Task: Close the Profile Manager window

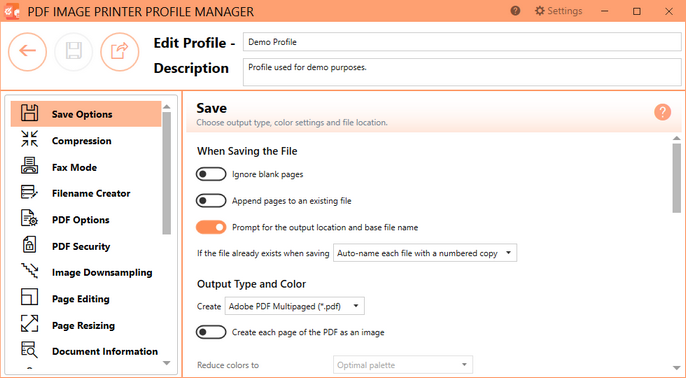Action: tap(669, 11)
